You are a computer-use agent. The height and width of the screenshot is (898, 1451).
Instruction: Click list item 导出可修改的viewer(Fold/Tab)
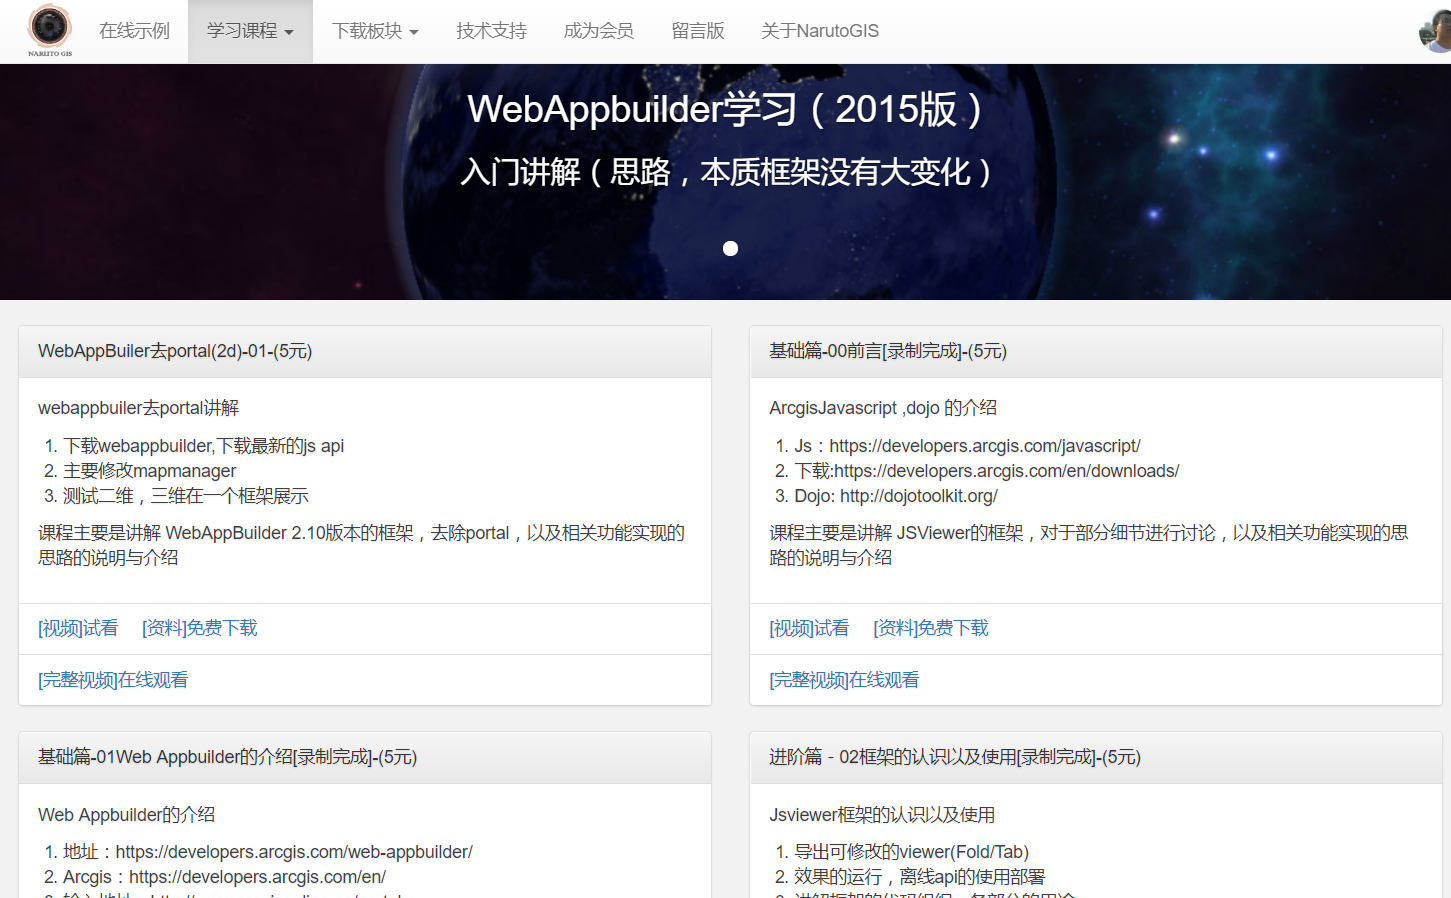tap(912, 852)
